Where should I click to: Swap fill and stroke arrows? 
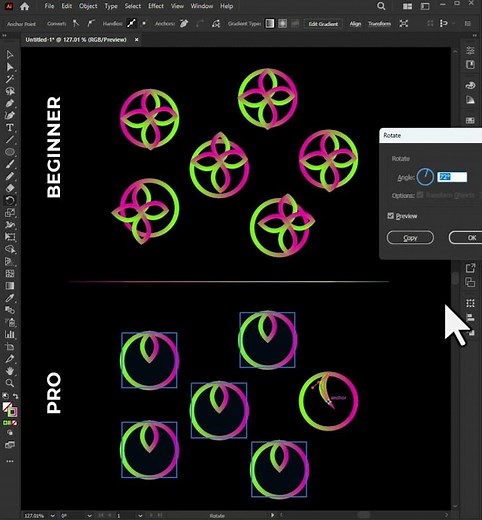pos(16,396)
